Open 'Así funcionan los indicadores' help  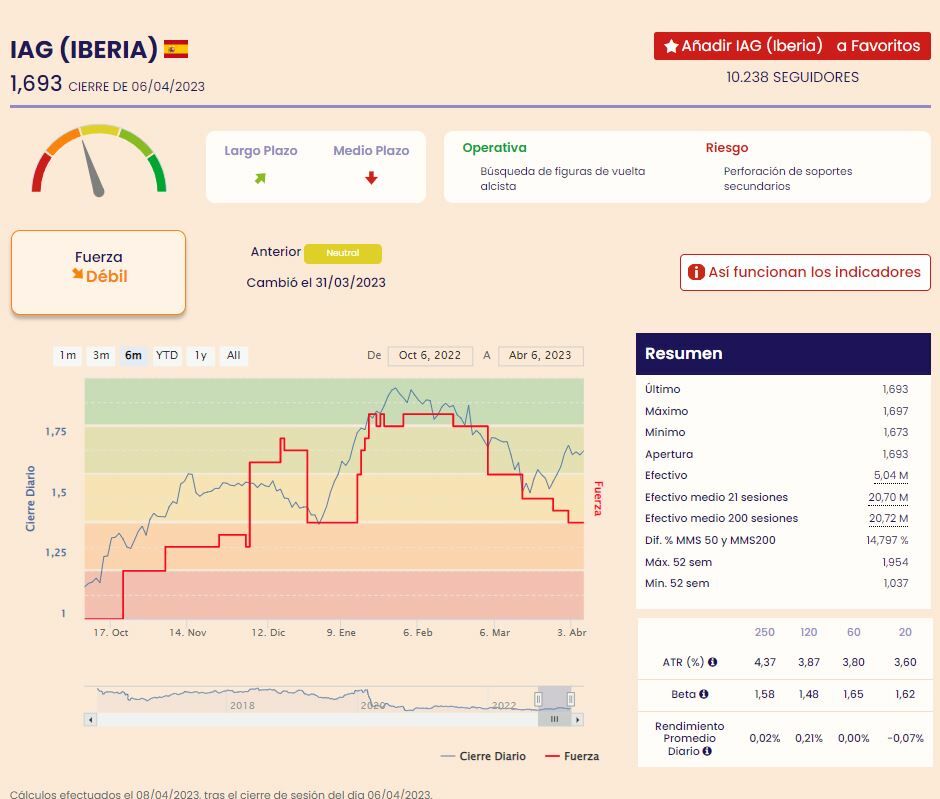[805, 272]
